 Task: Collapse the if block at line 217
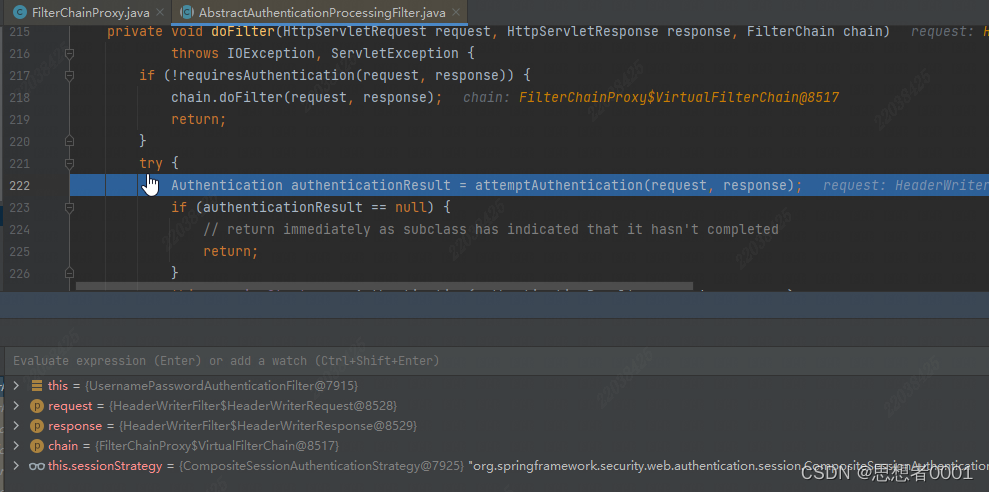69,76
